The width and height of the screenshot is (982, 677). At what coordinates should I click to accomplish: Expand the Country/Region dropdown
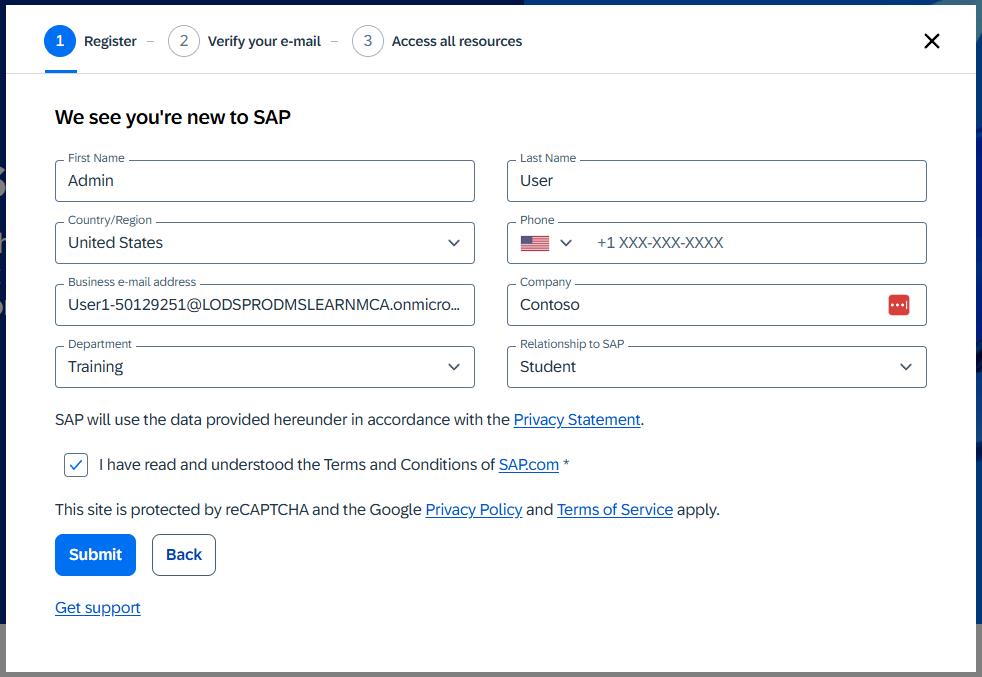click(x=453, y=243)
